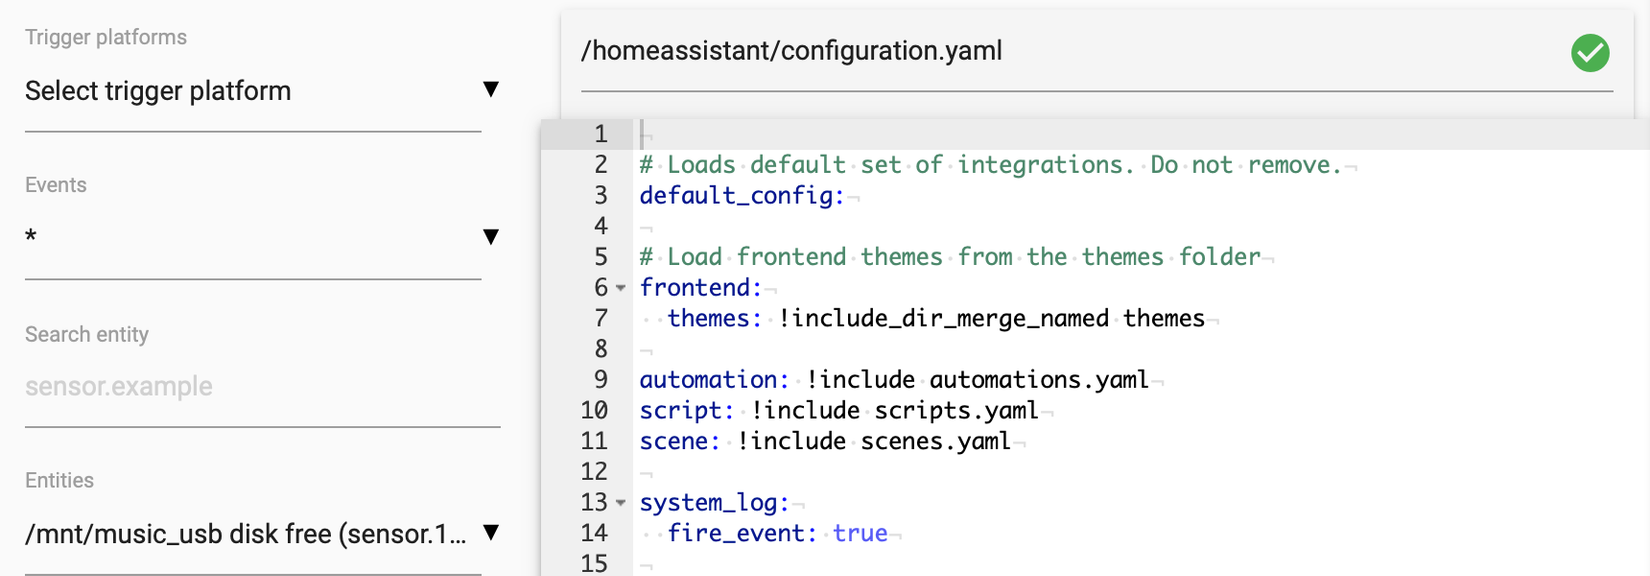
Task: Click line number 12 in the gutter
Action: coord(594,472)
